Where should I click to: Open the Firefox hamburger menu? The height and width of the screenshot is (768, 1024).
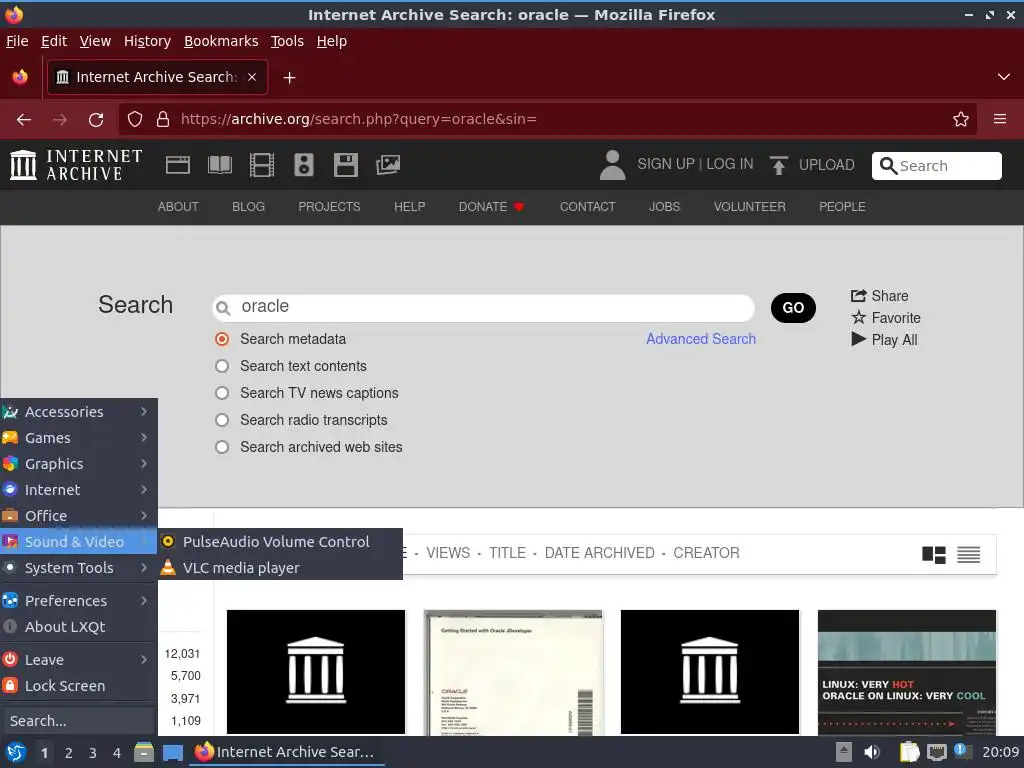1000,119
